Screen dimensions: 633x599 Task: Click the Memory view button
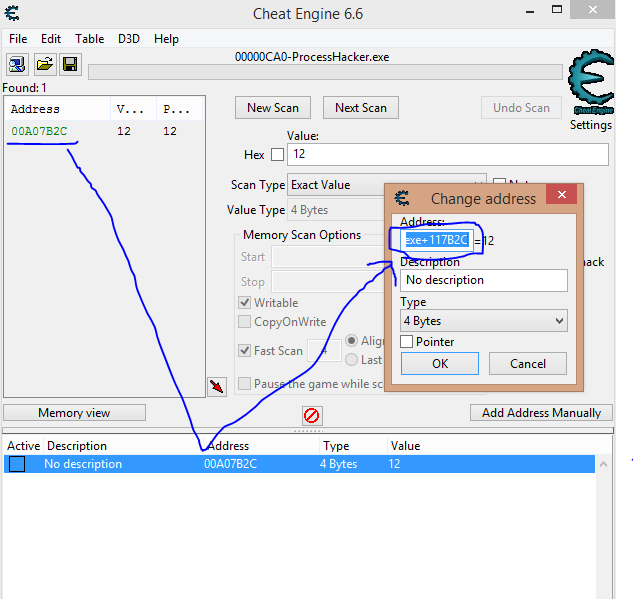(x=74, y=413)
